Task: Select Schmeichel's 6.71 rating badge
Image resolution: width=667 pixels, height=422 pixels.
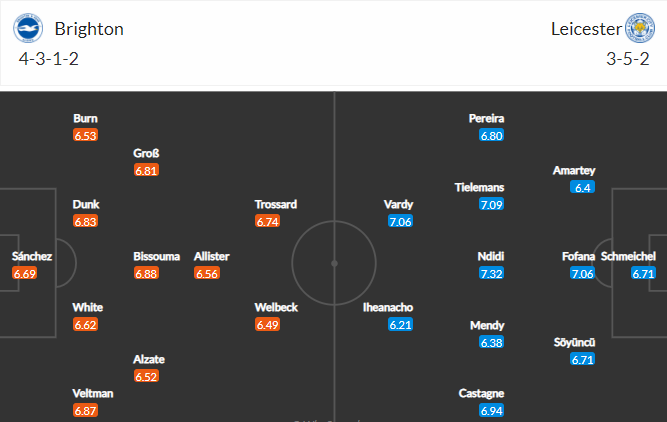Action: click(x=643, y=273)
